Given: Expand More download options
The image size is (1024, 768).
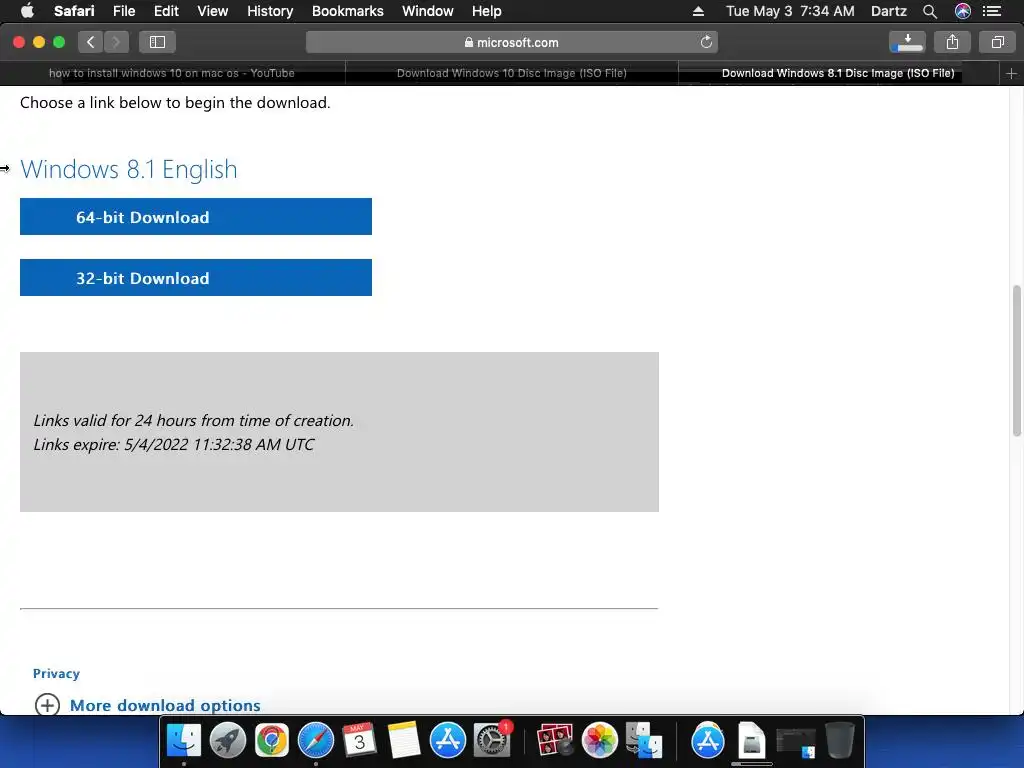Looking at the screenshot, I should [x=165, y=705].
